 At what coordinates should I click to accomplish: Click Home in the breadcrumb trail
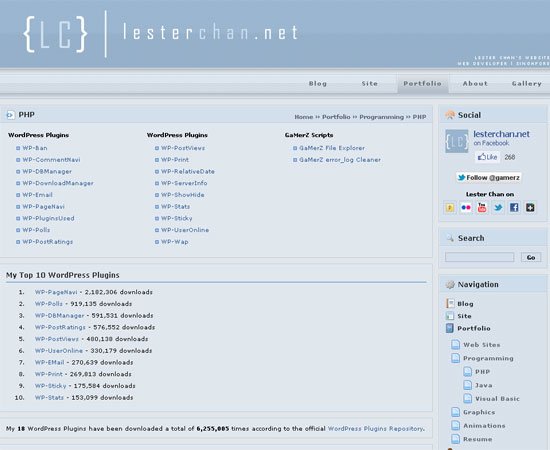303,117
